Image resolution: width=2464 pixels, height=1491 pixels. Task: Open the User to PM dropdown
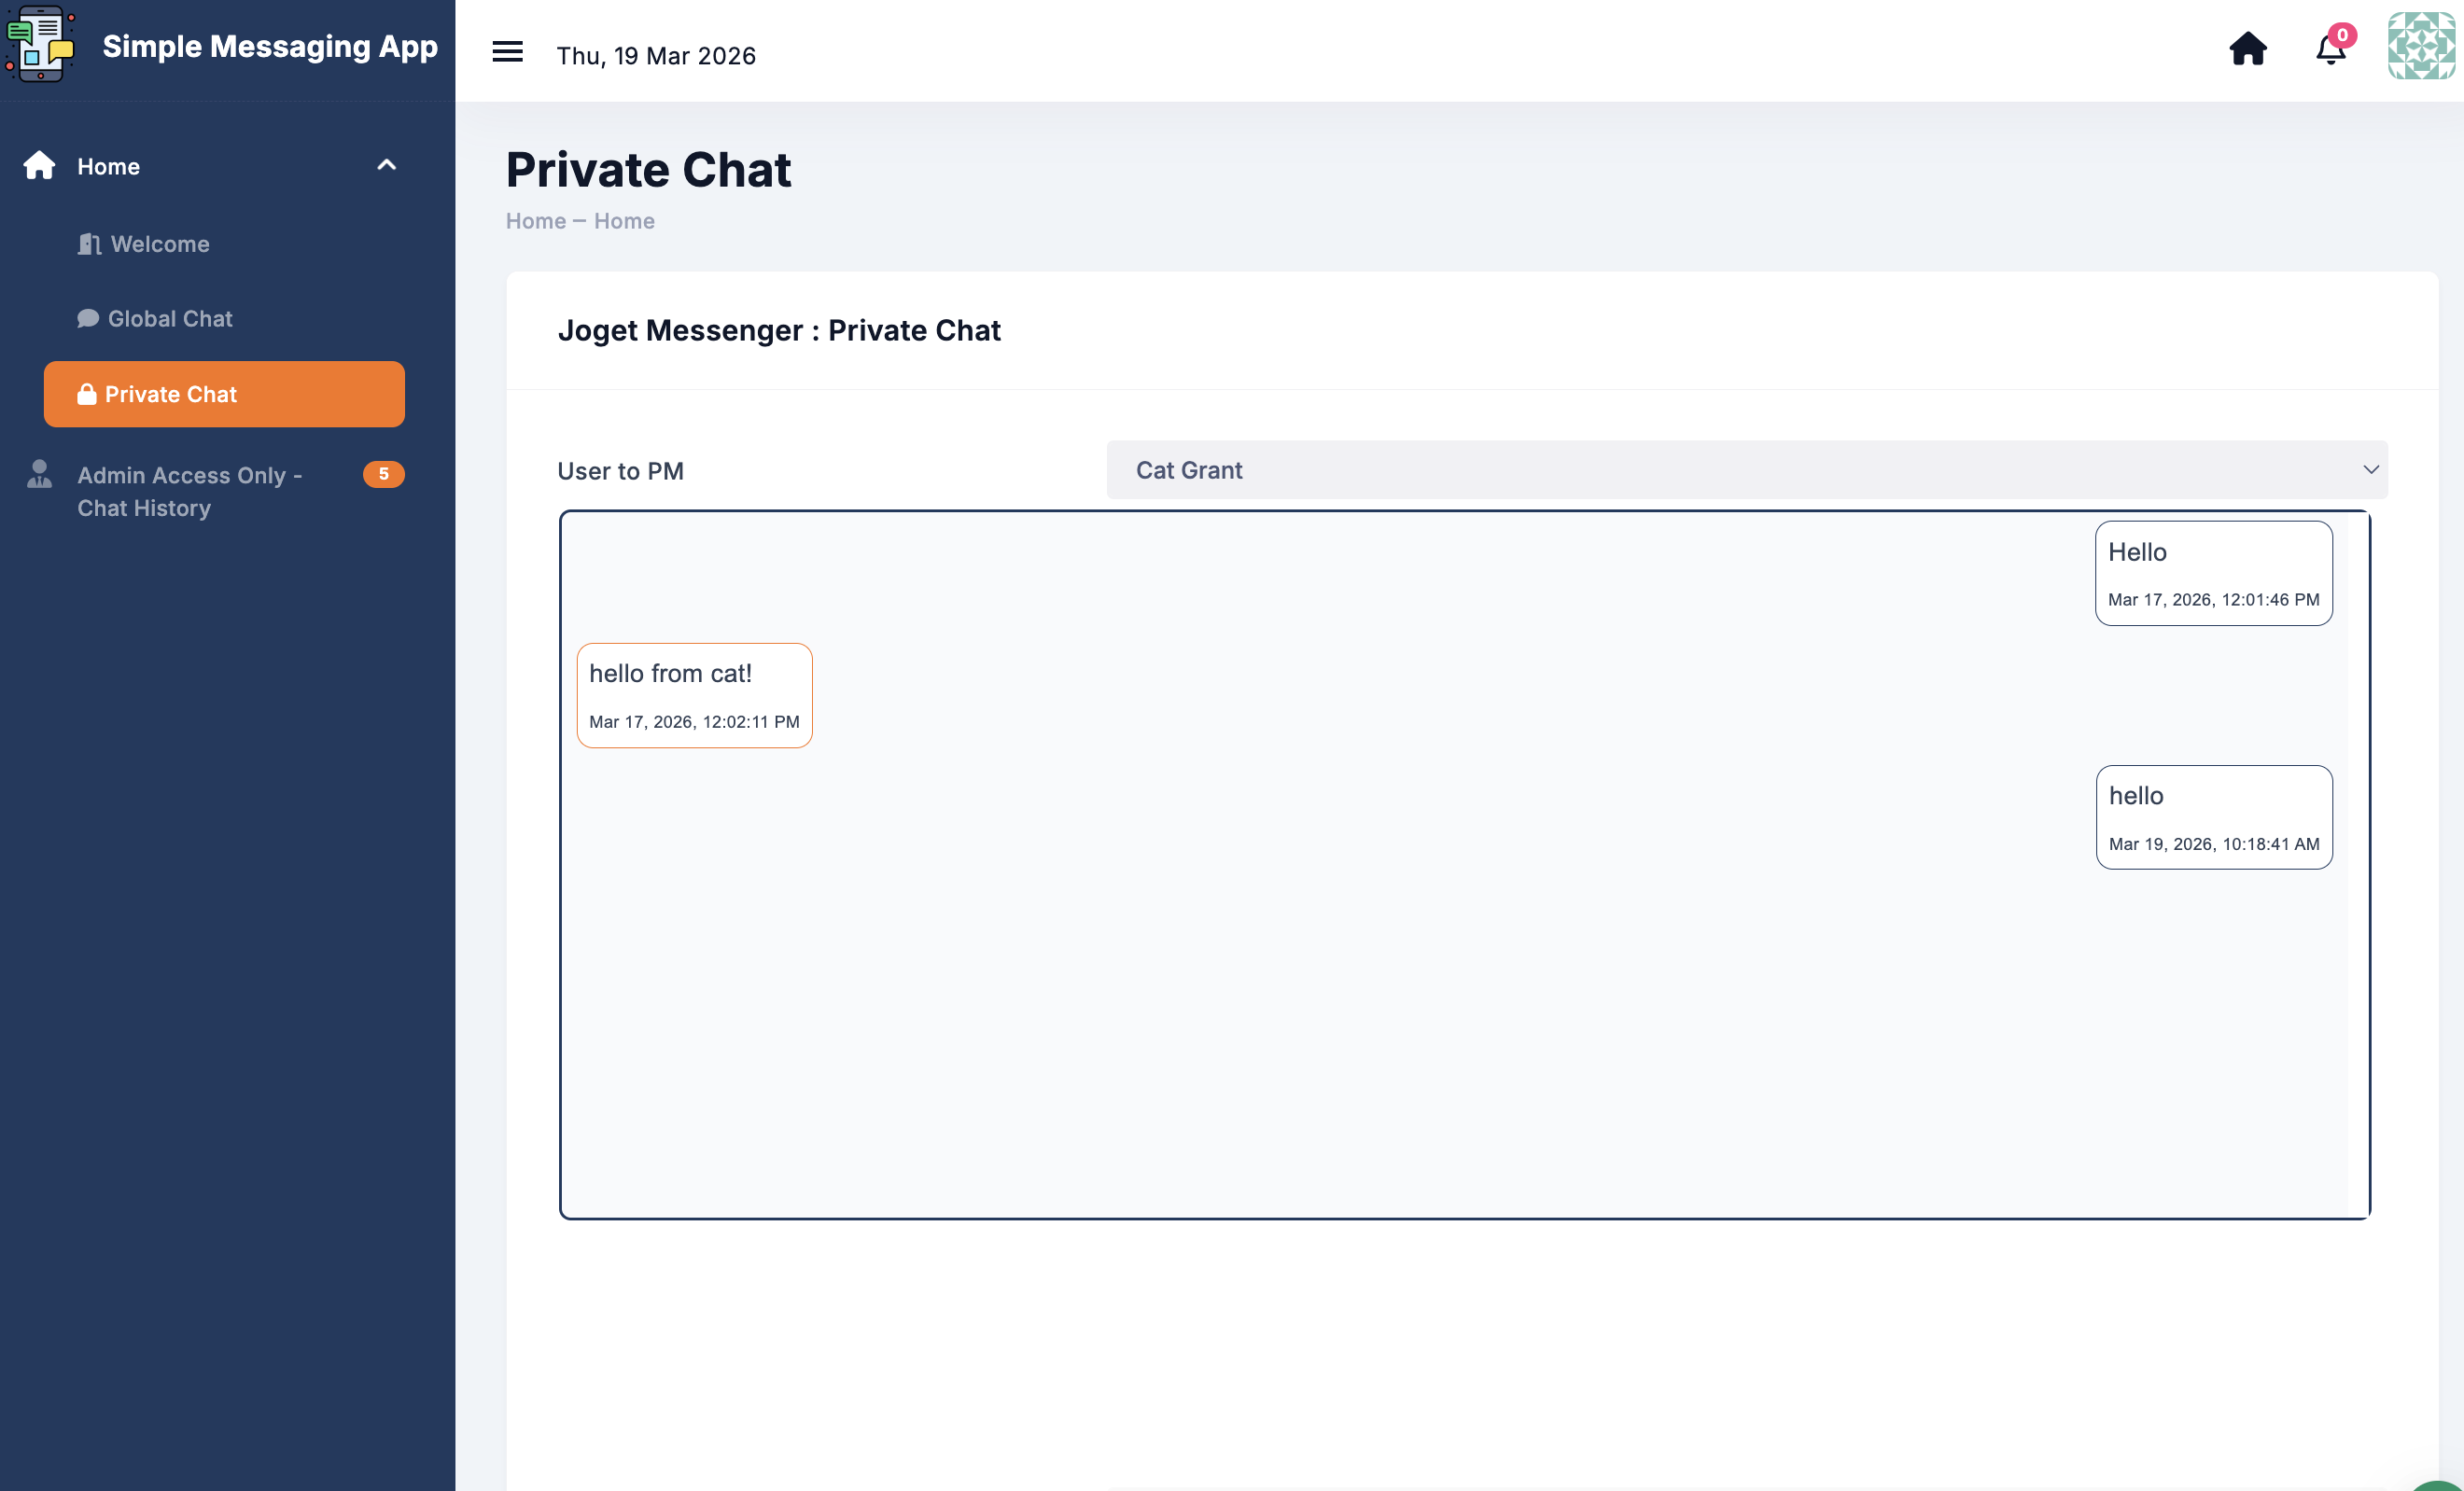1746,470
